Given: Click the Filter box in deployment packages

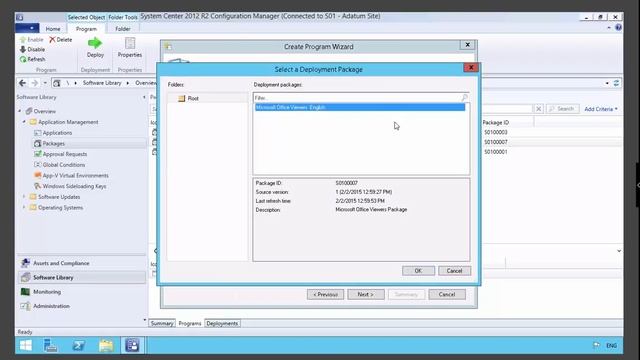Looking at the screenshot, I should click(x=357, y=98).
